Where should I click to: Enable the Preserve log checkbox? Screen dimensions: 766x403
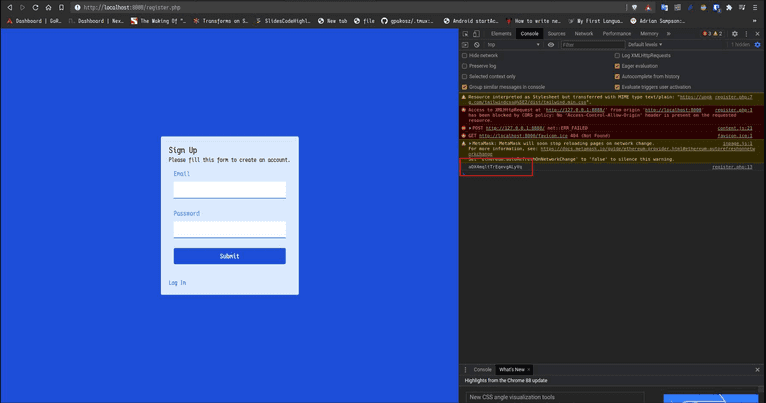point(465,66)
